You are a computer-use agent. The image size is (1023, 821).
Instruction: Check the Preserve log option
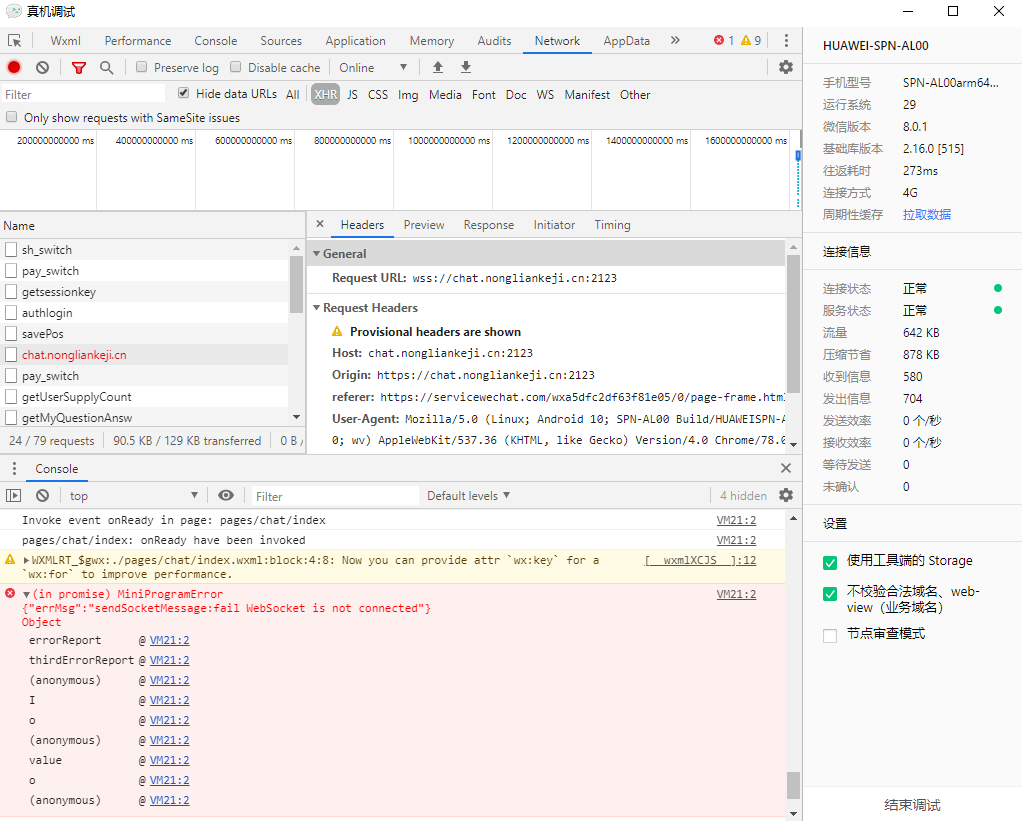142,67
